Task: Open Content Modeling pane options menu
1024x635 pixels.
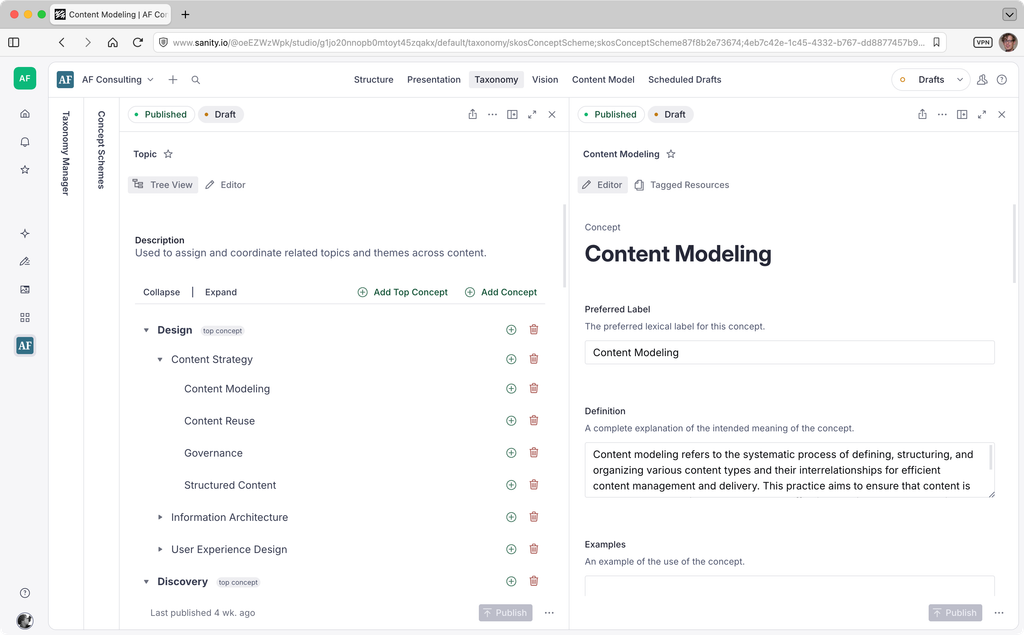Action: coord(942,114)
